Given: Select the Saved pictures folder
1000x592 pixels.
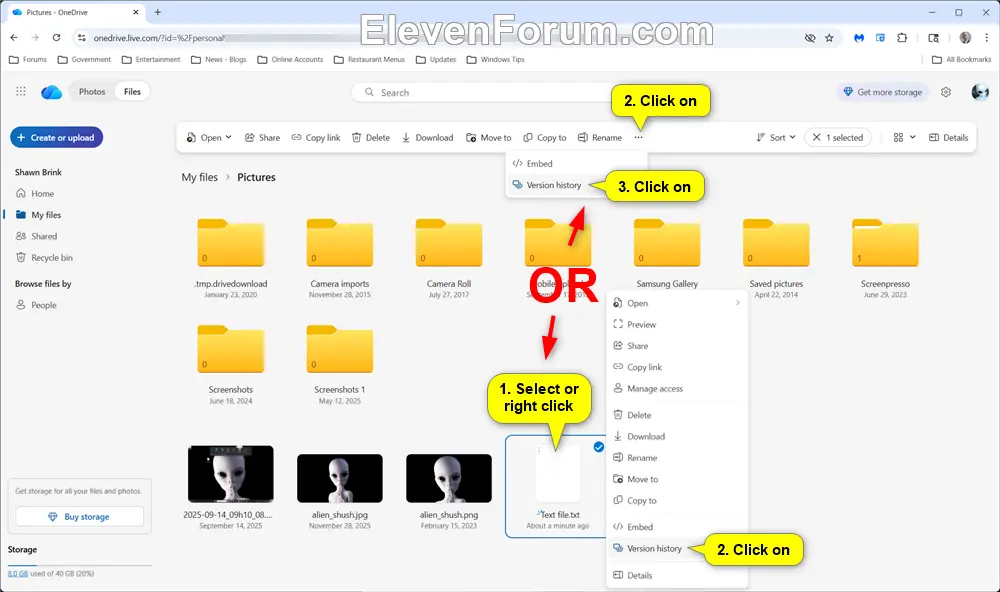Looking at the screenshot, I should 776,243.
